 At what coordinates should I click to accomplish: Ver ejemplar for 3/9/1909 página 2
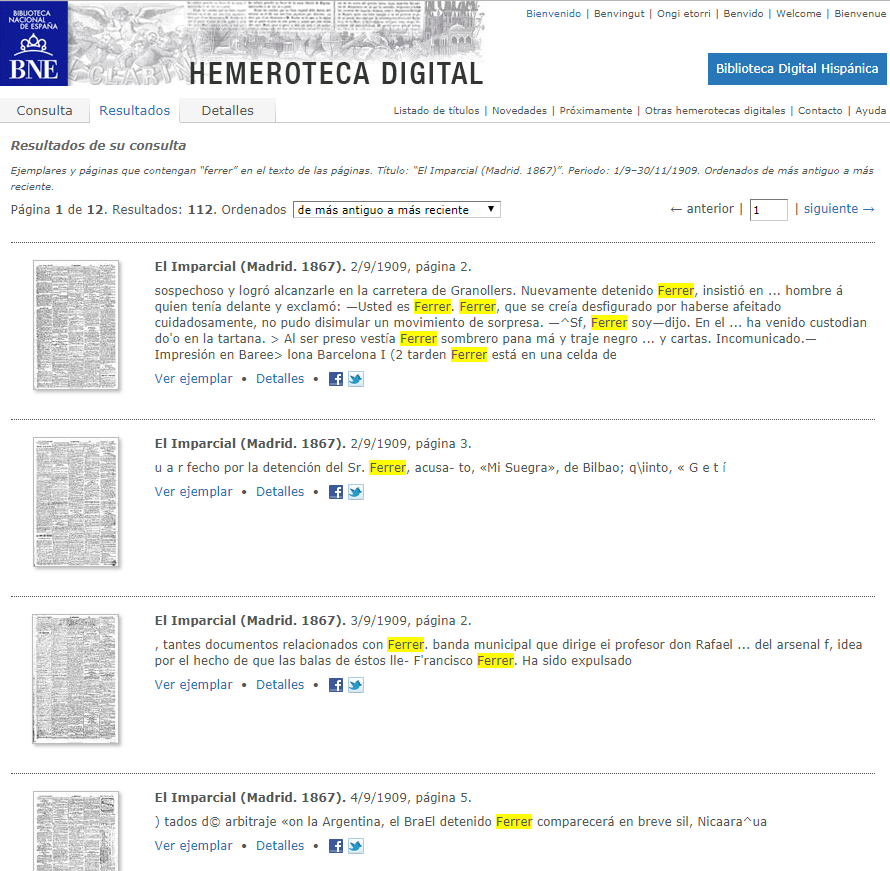point(194,685)
